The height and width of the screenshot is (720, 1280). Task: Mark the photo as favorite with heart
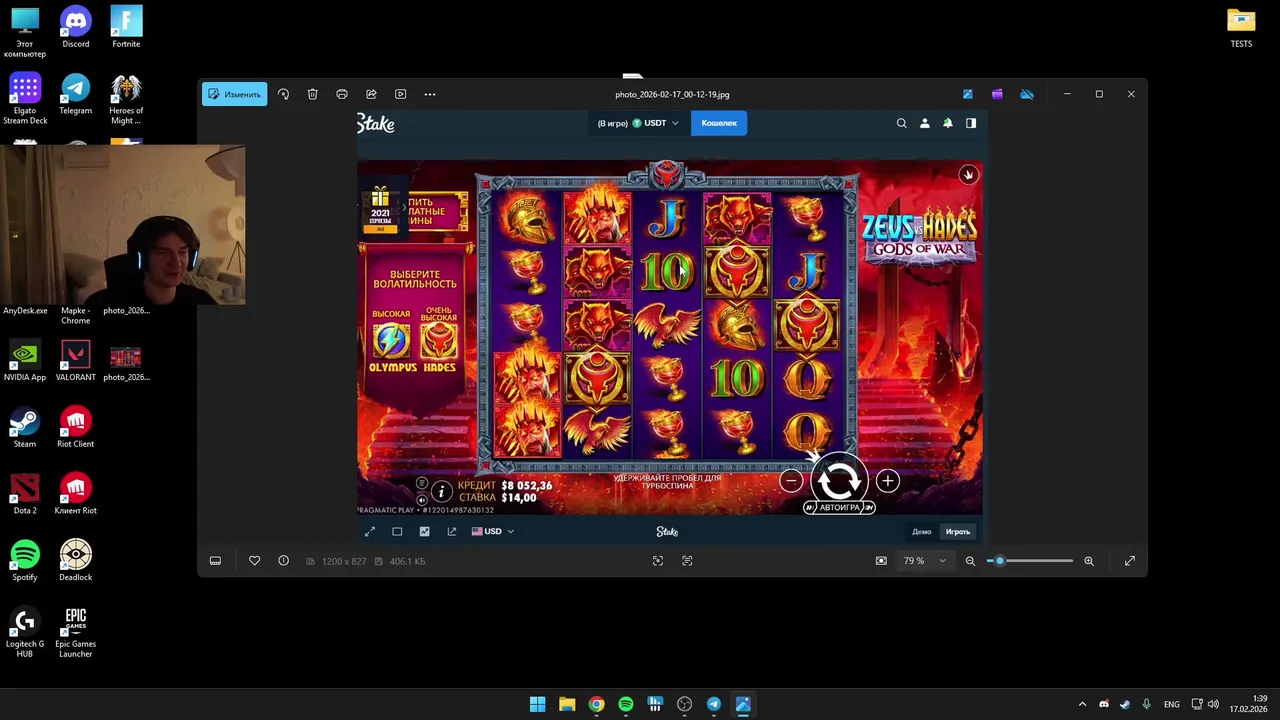254,561
